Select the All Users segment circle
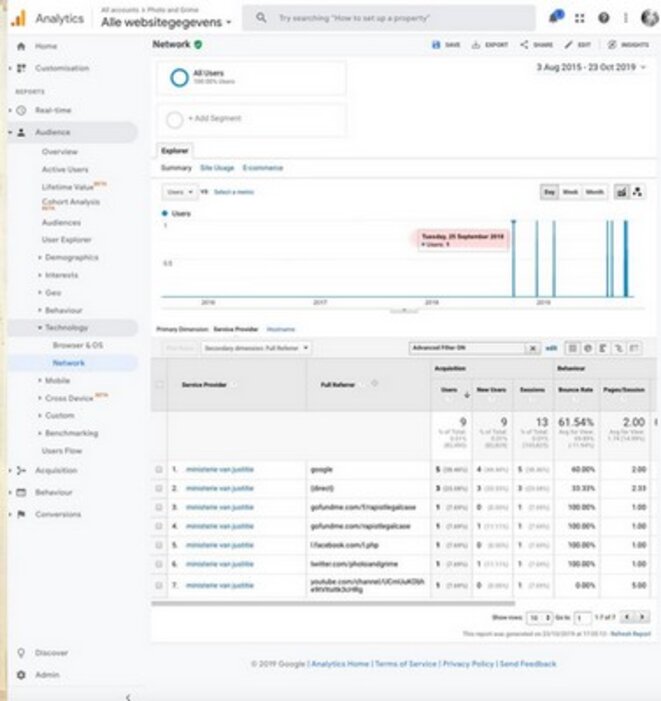 tap(179, 77)
